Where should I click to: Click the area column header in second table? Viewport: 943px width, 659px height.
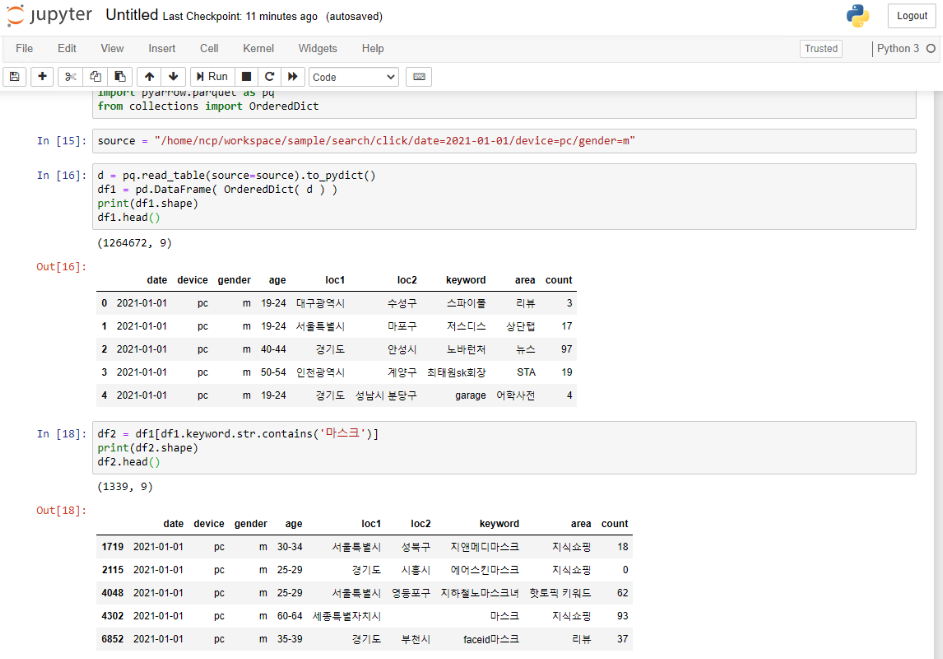[581, 524]
